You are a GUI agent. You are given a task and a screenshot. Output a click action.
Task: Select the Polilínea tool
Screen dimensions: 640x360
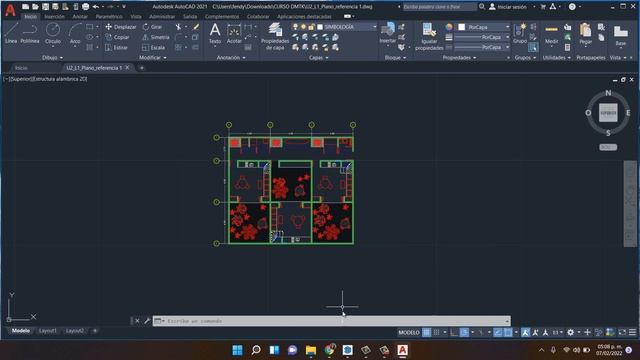pyautogui.click(x=30, y=33)
